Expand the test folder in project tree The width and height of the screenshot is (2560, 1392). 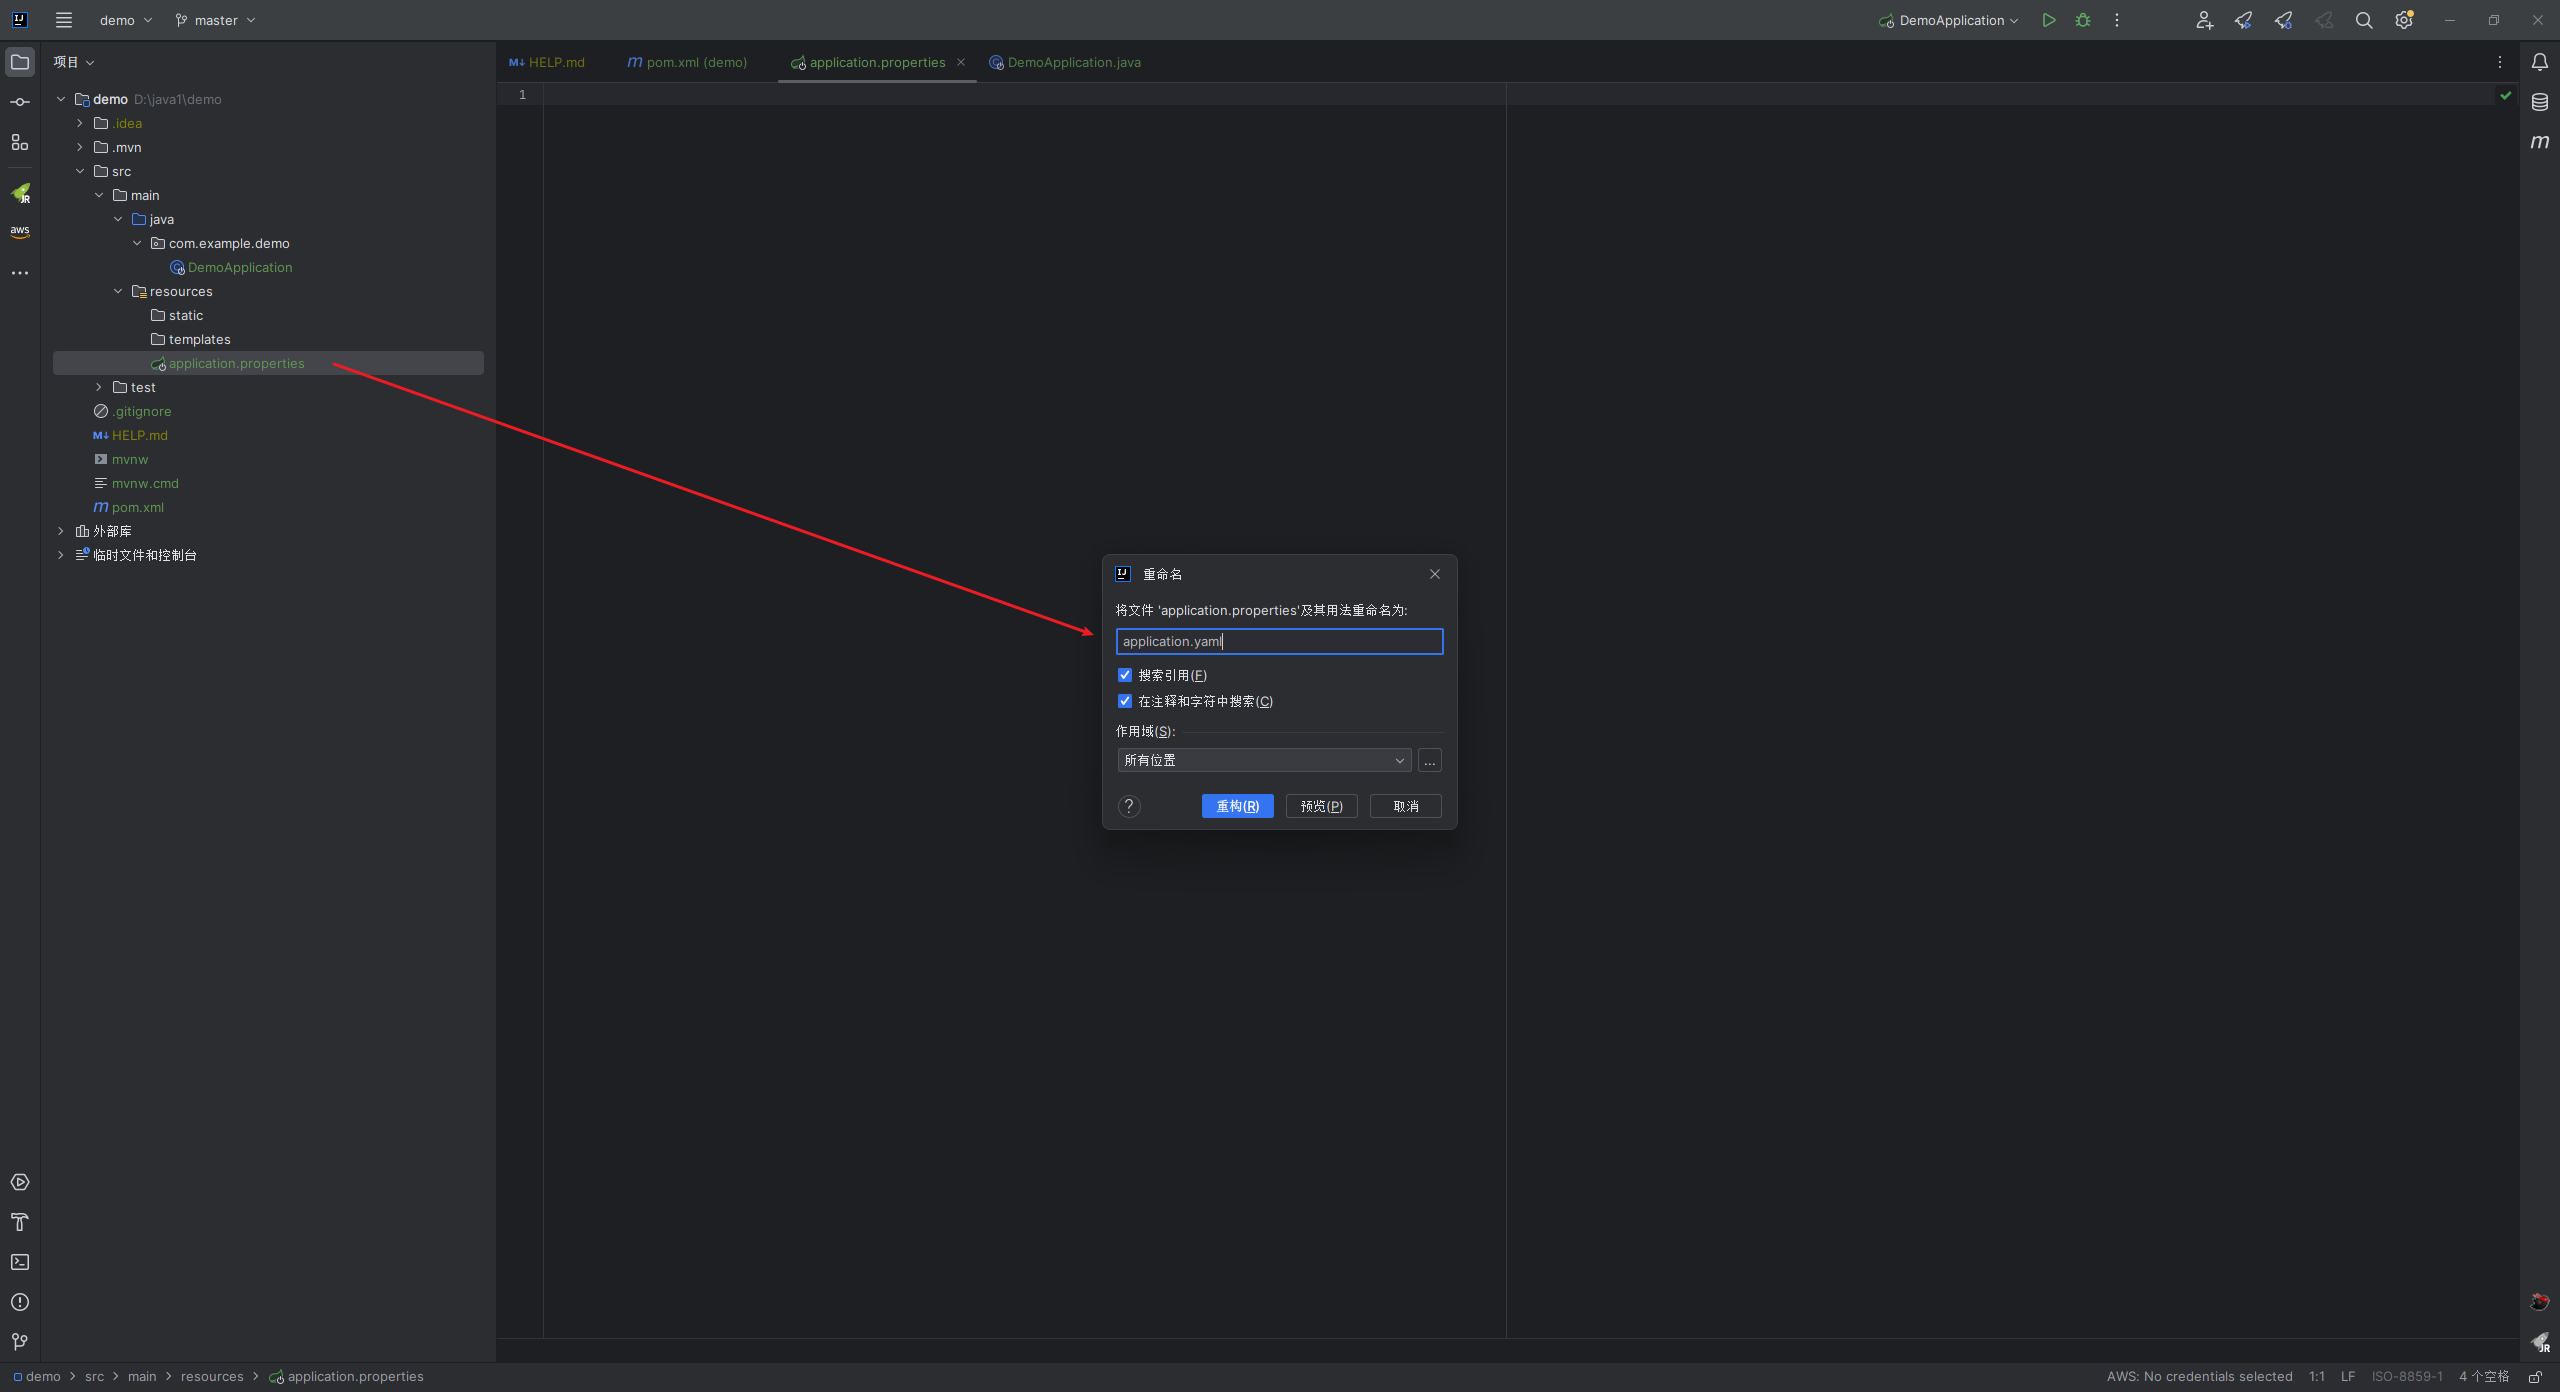tap(99, 387)
